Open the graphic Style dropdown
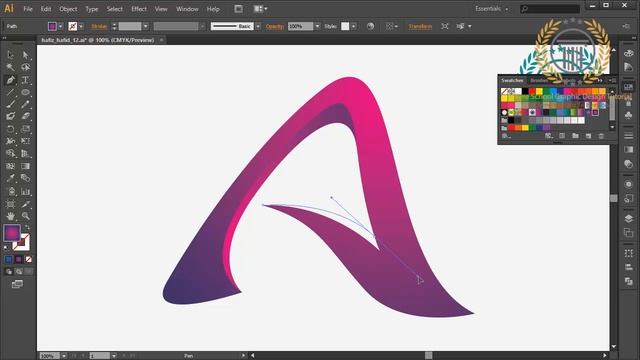 [x=353, y=26]
